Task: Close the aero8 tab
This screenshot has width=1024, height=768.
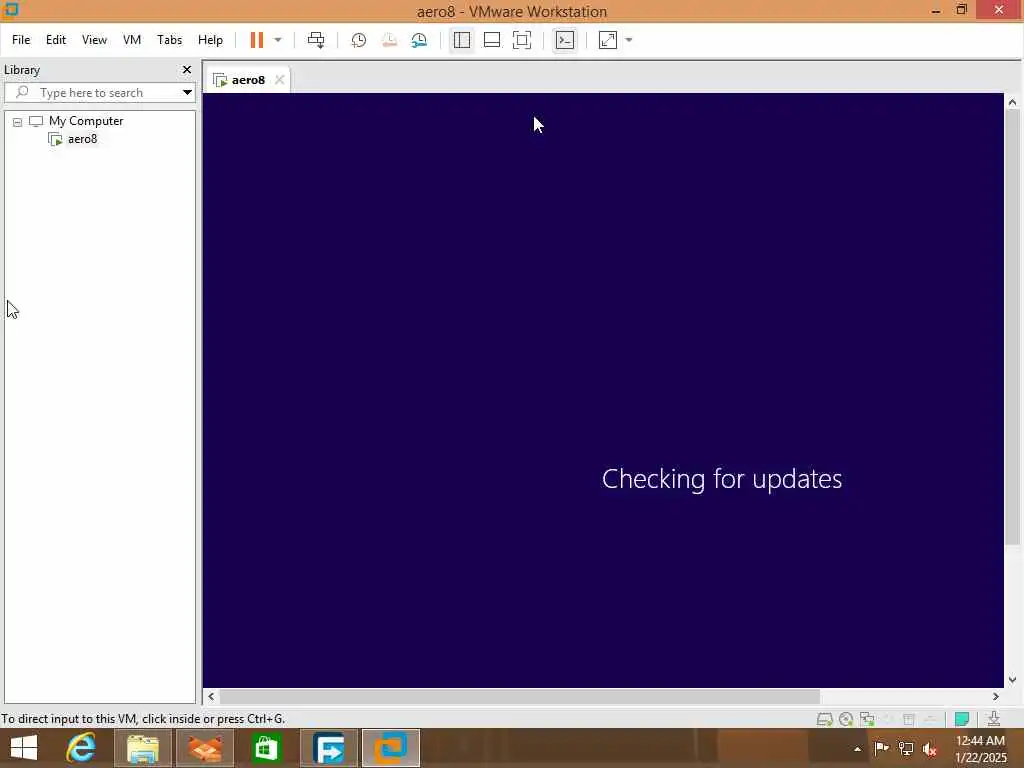Action: pyautogui.click(x=280, y=80)
